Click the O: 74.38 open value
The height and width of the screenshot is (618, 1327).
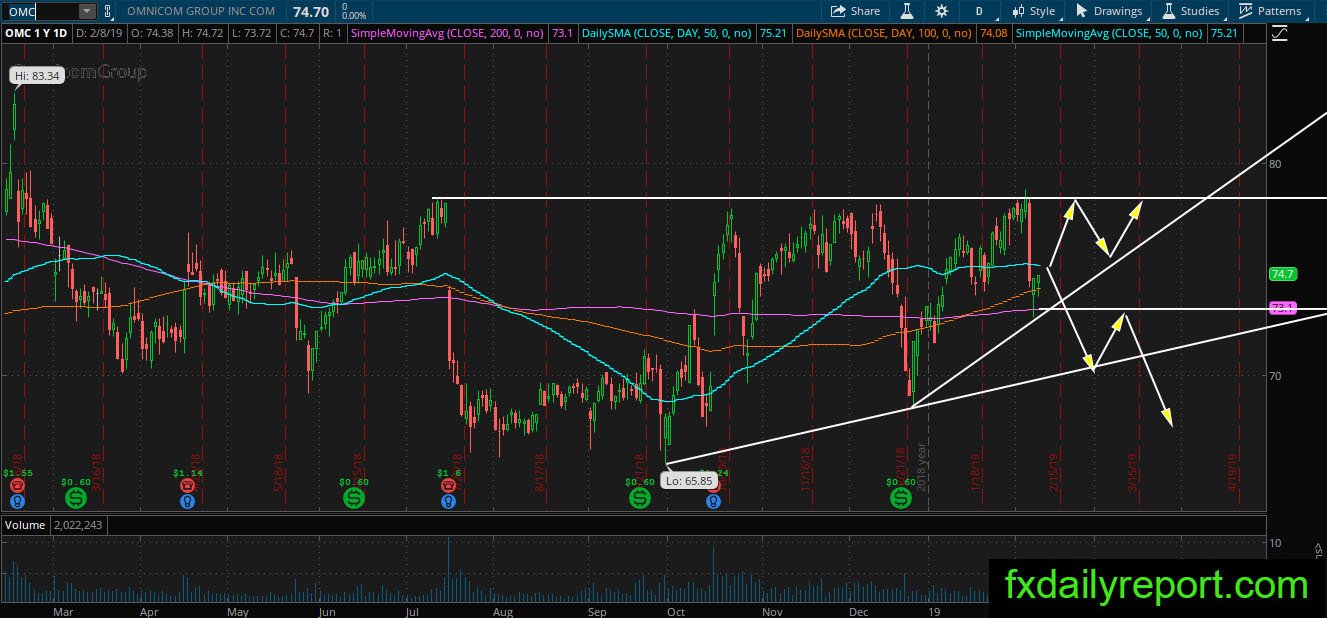pos(153,33)
